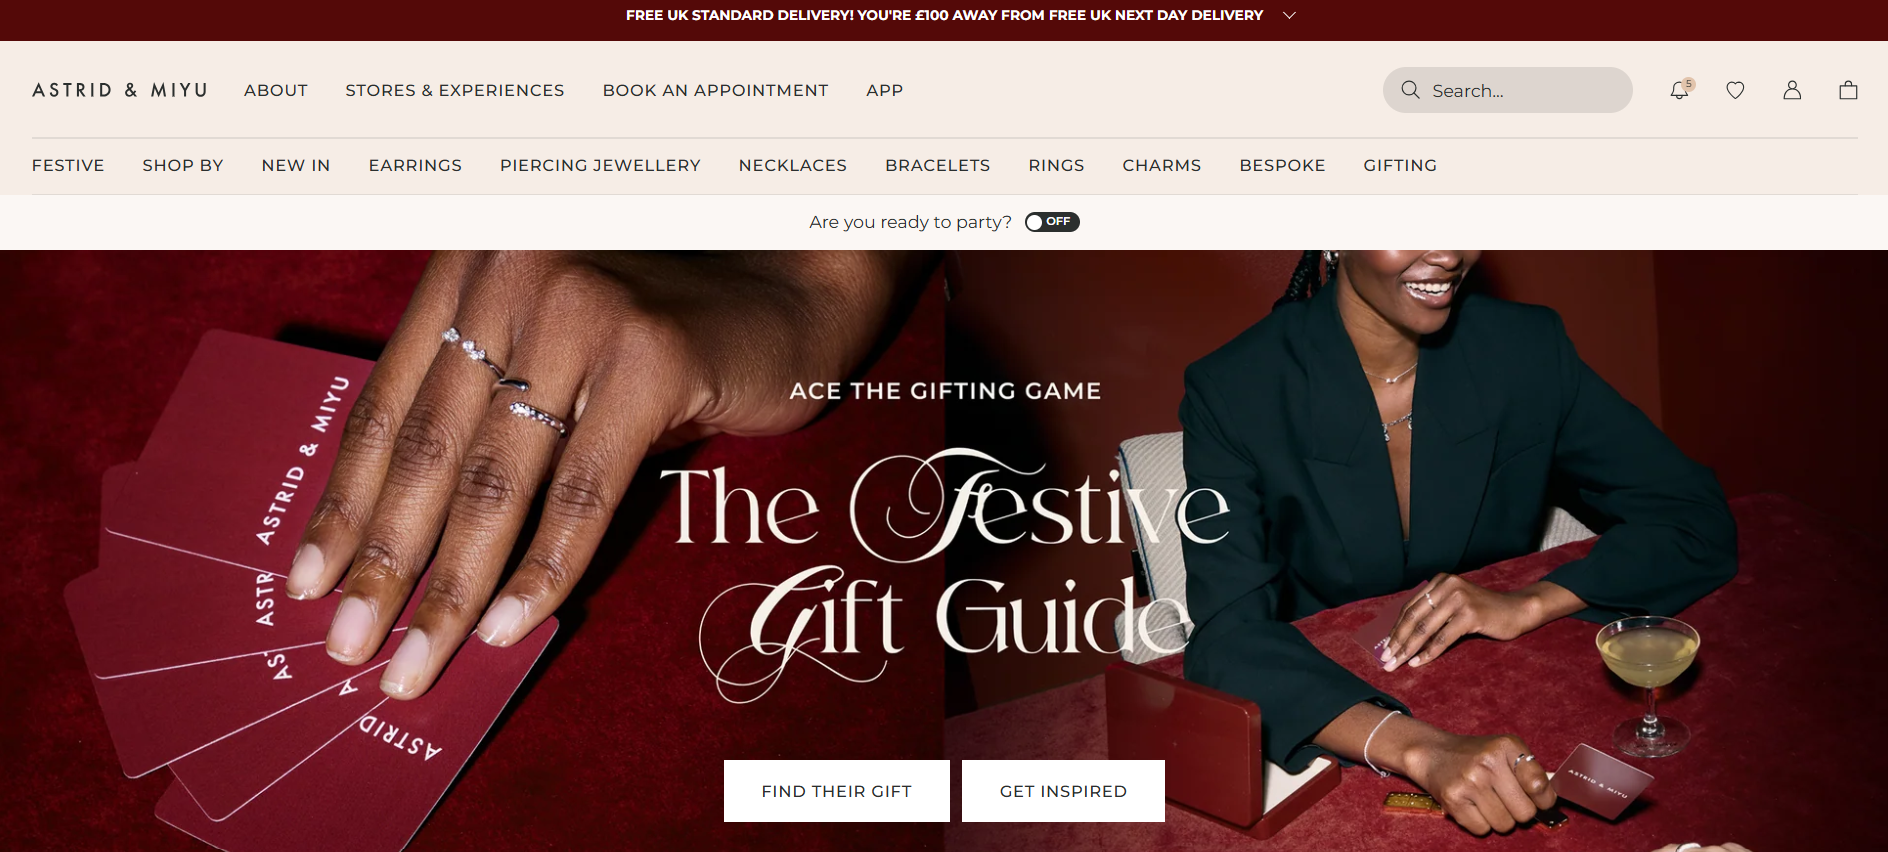1888x852 pixels.
Task: Open the Shop By menu
Action: (x=183, y=165)
